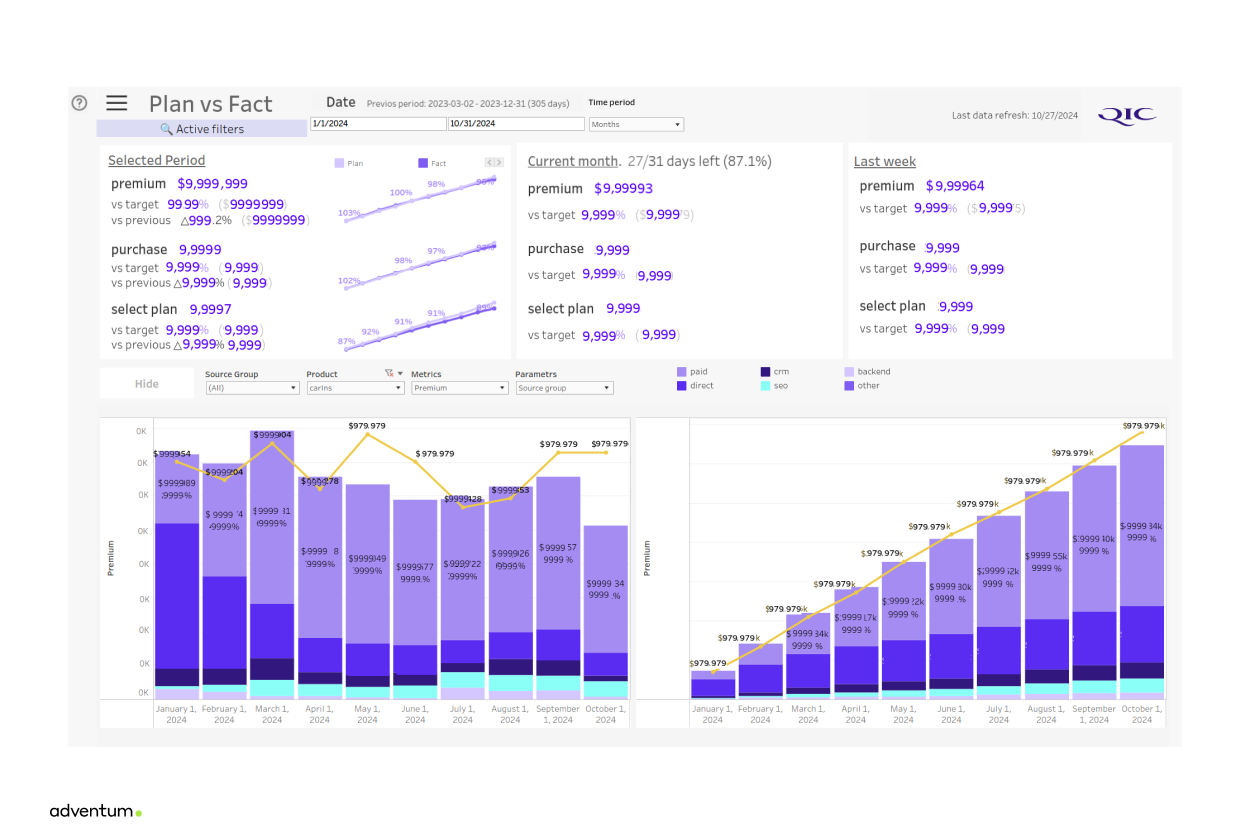Toggle the seo legend item

(x=774, y=385)
